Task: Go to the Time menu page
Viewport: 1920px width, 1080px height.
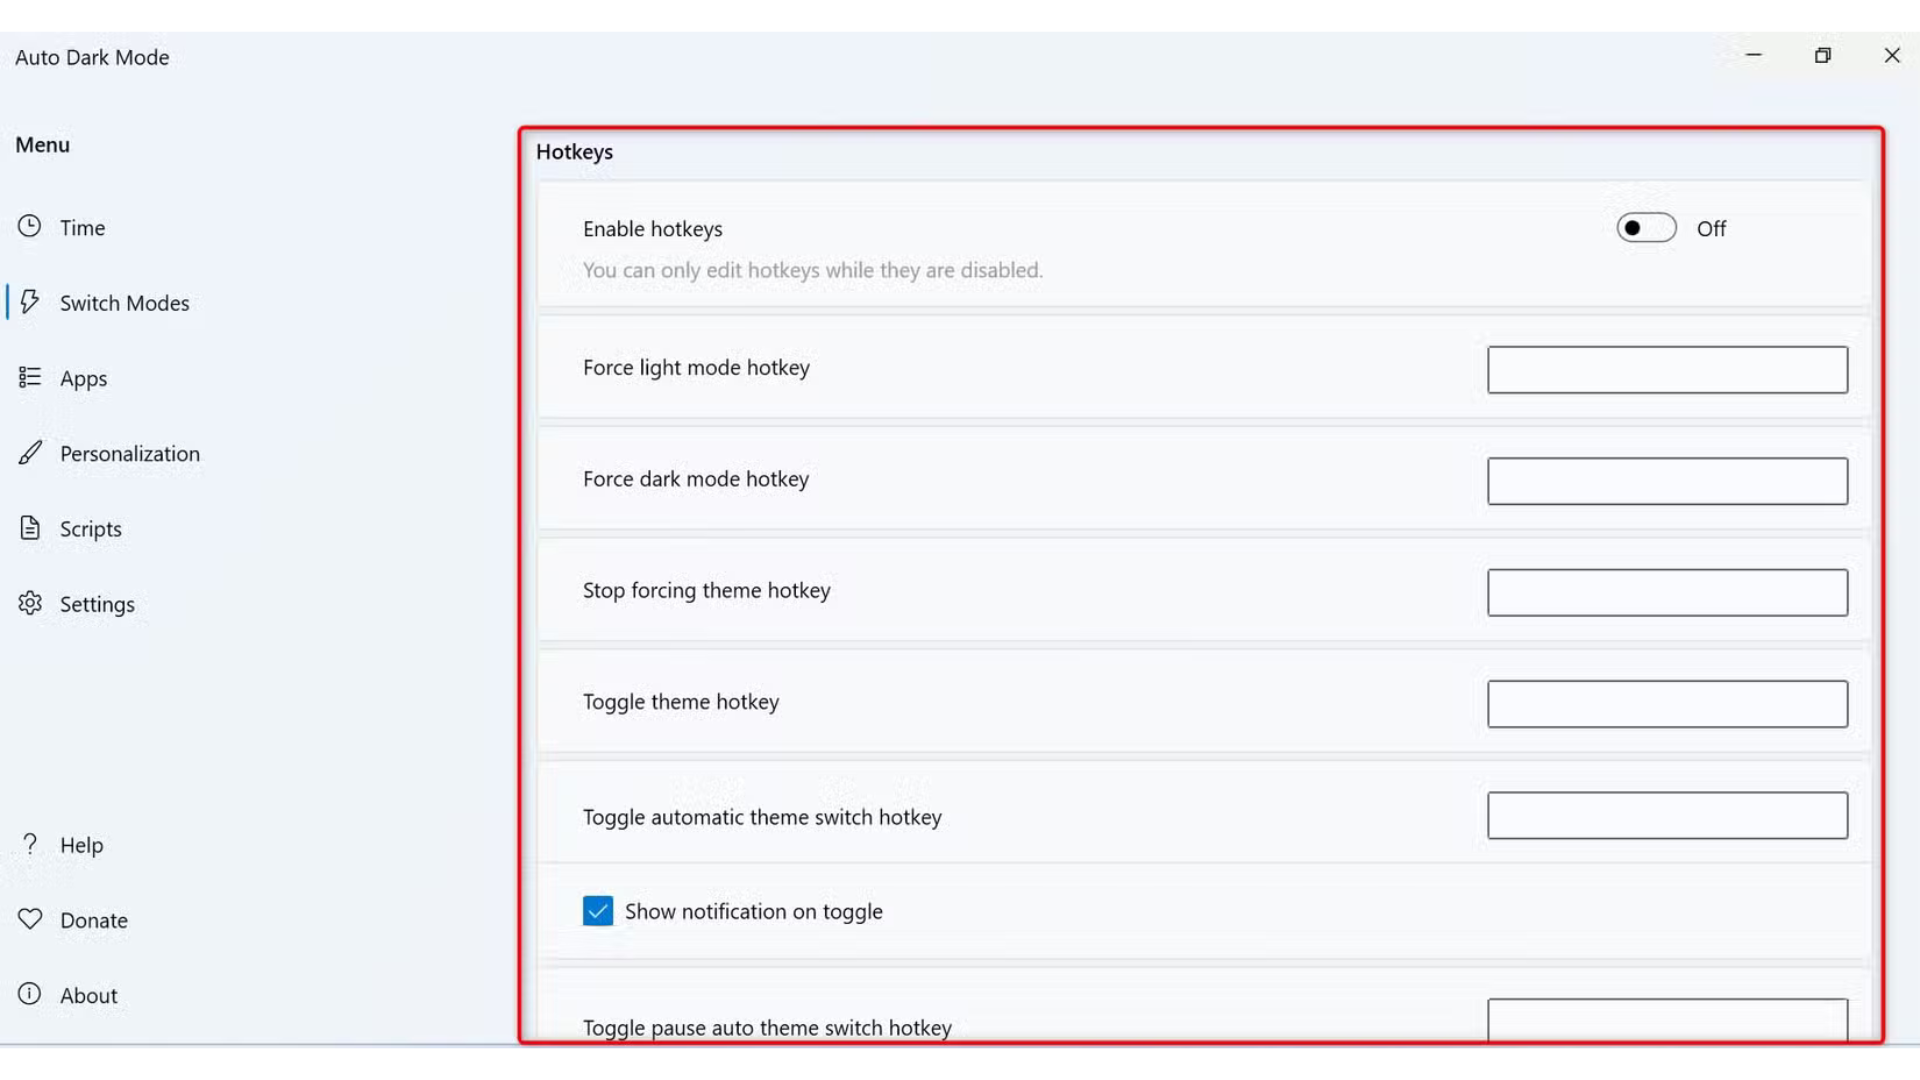Action: coord(82,228)
